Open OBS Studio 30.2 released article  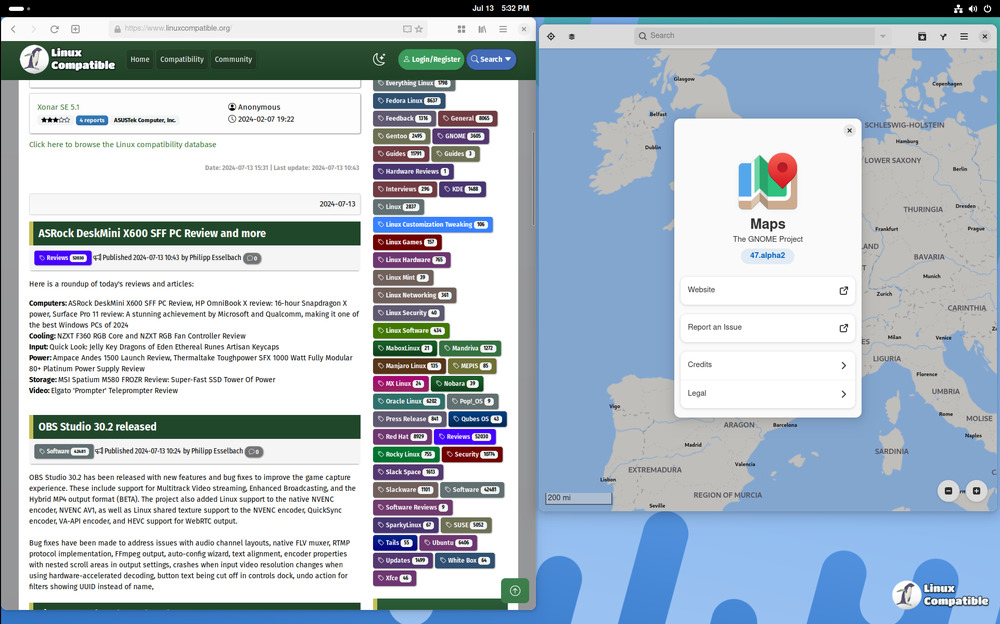pos(97,427)
